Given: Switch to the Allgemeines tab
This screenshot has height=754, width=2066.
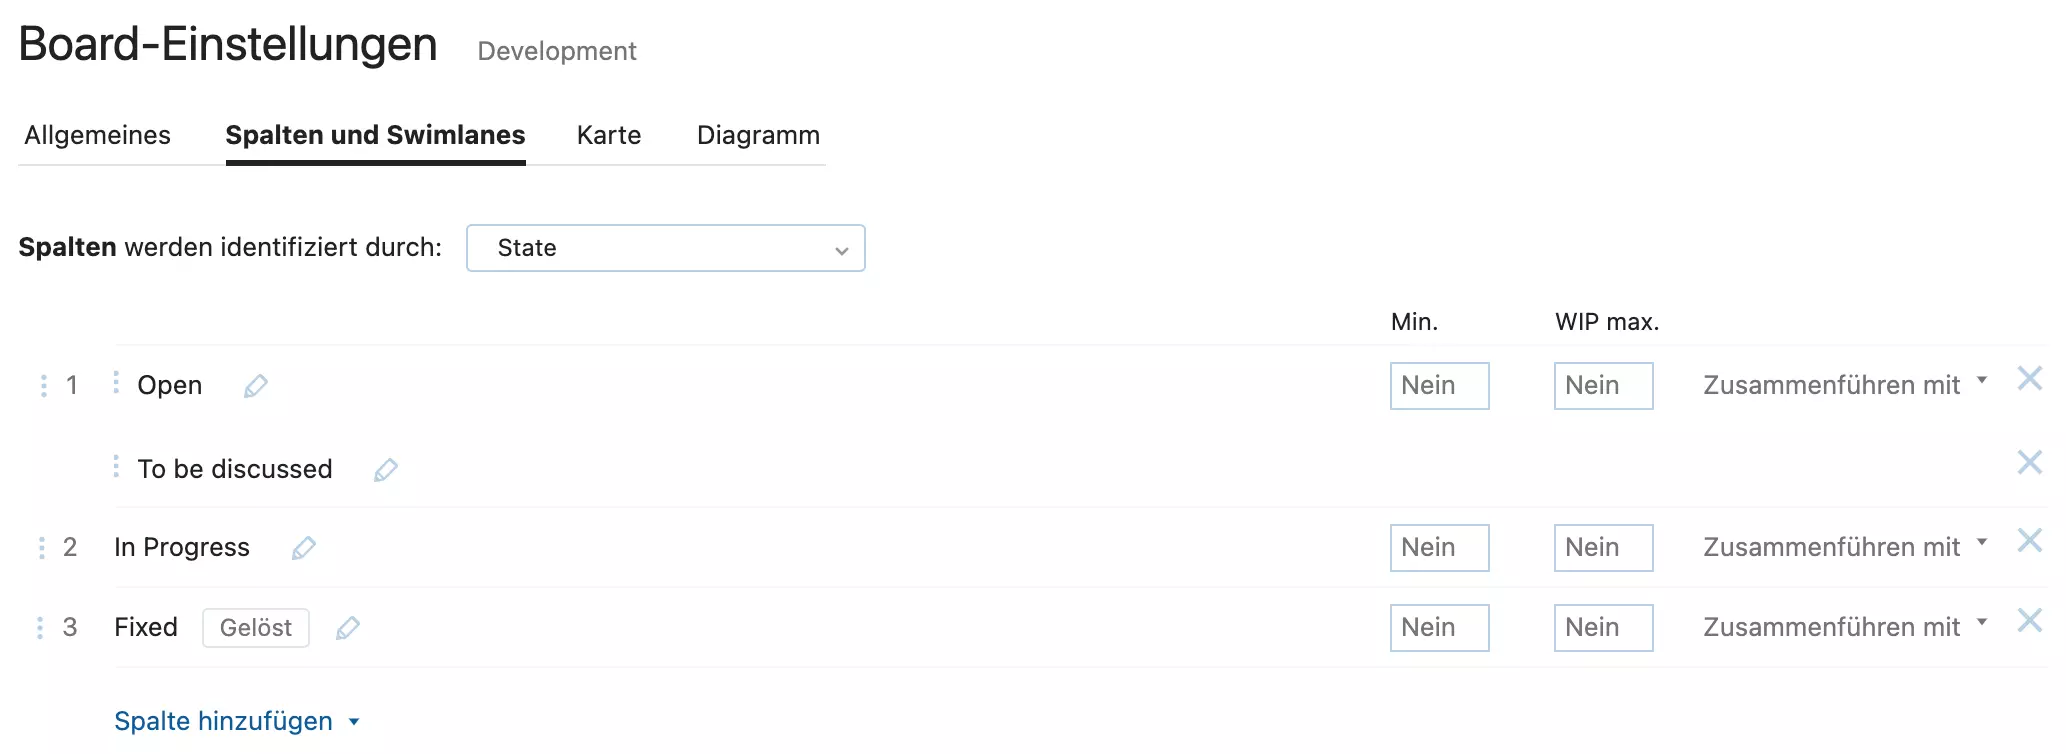Looking at the screenshot, I should [x=98, y=135].
